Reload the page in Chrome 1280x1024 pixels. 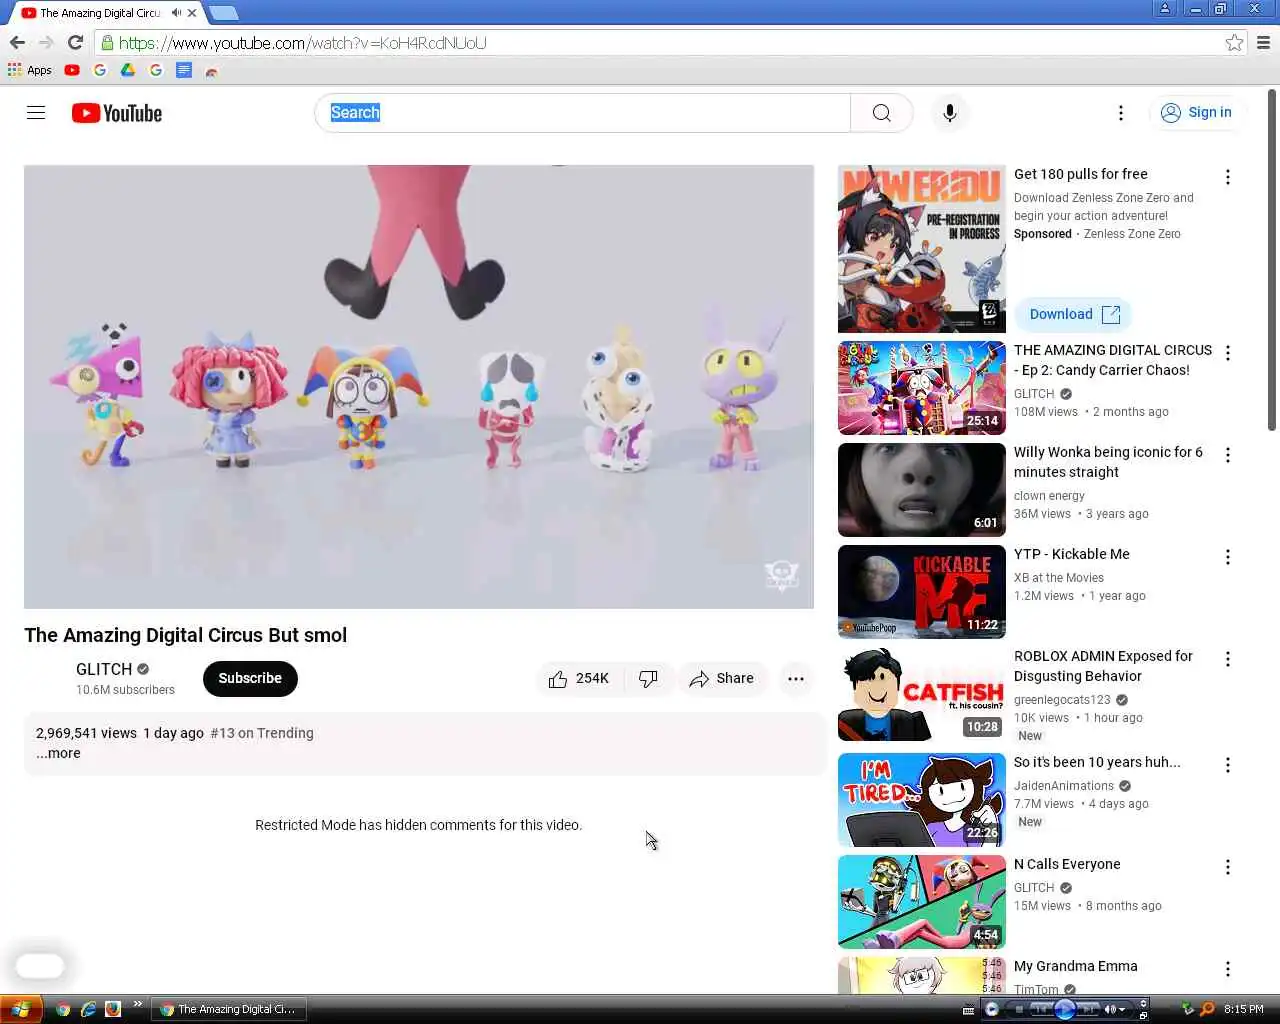click(75, 42)
